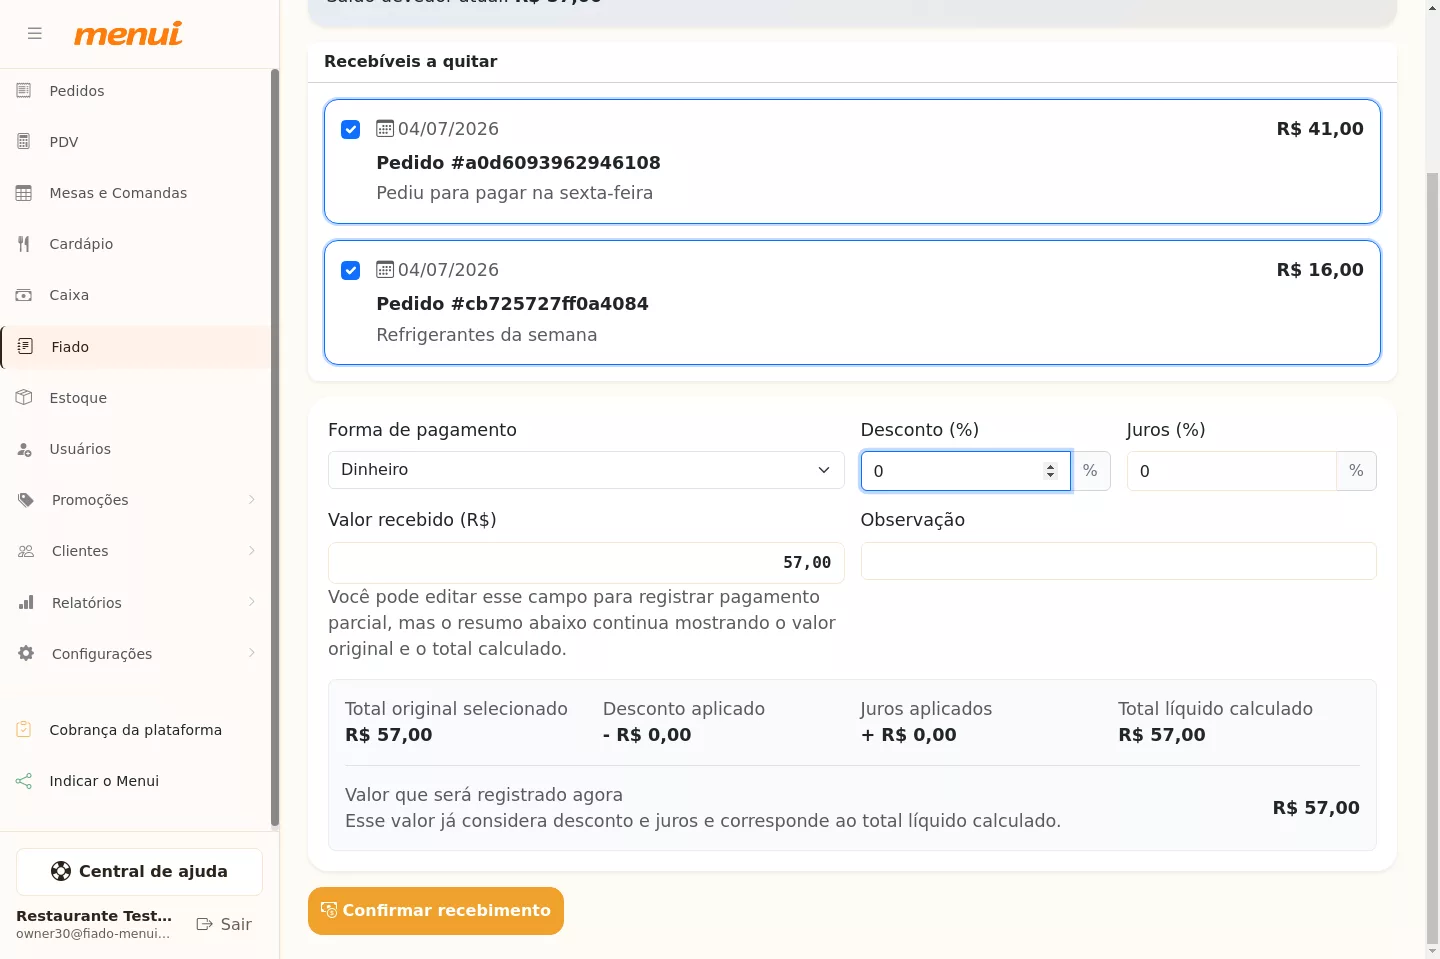Viewport: 1440px width, 959px height.
Task: Click the Cardápio utensils icon
Action: click(x=24, y=244)
